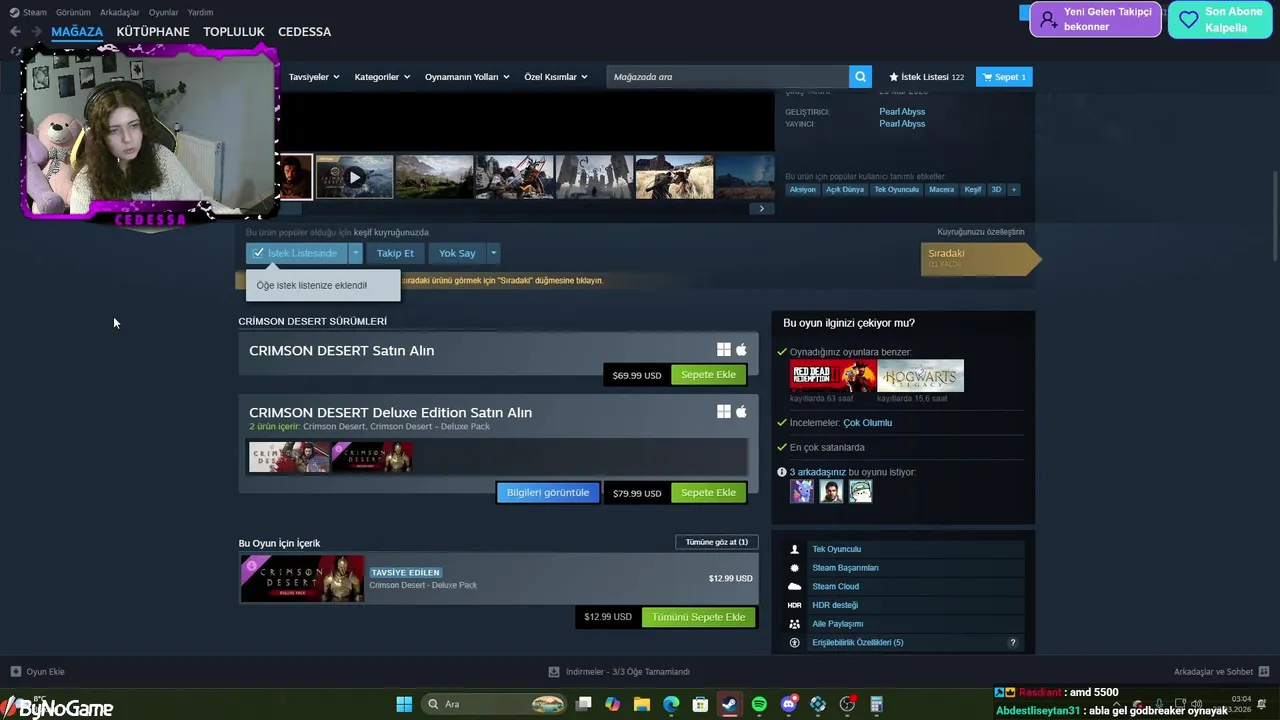Go forward with the right arrow
The image size is (1280, 720).
(37, 32)
